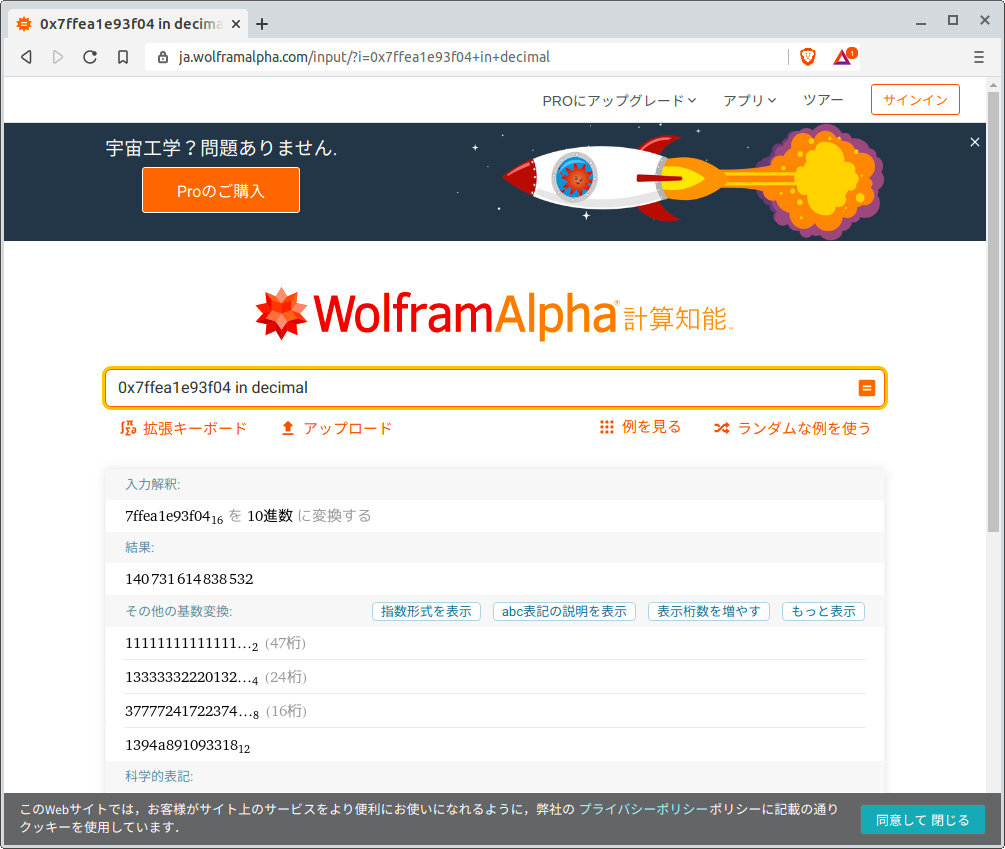
Task: Expand the PROにアップグレード dropdown
Action: 620,99
